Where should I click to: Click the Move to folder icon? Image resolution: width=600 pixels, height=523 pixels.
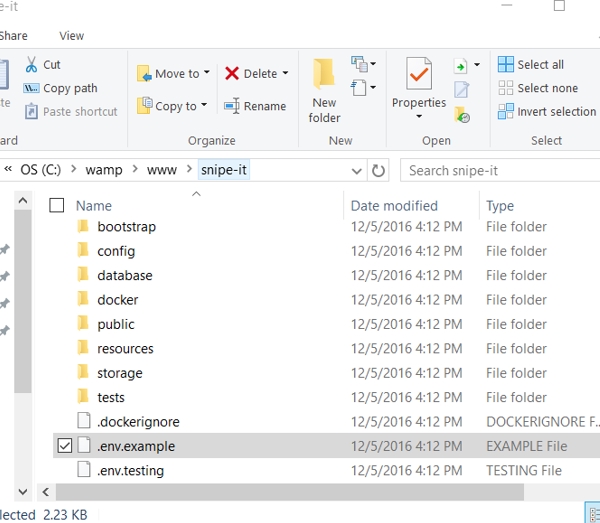[144, 73]
